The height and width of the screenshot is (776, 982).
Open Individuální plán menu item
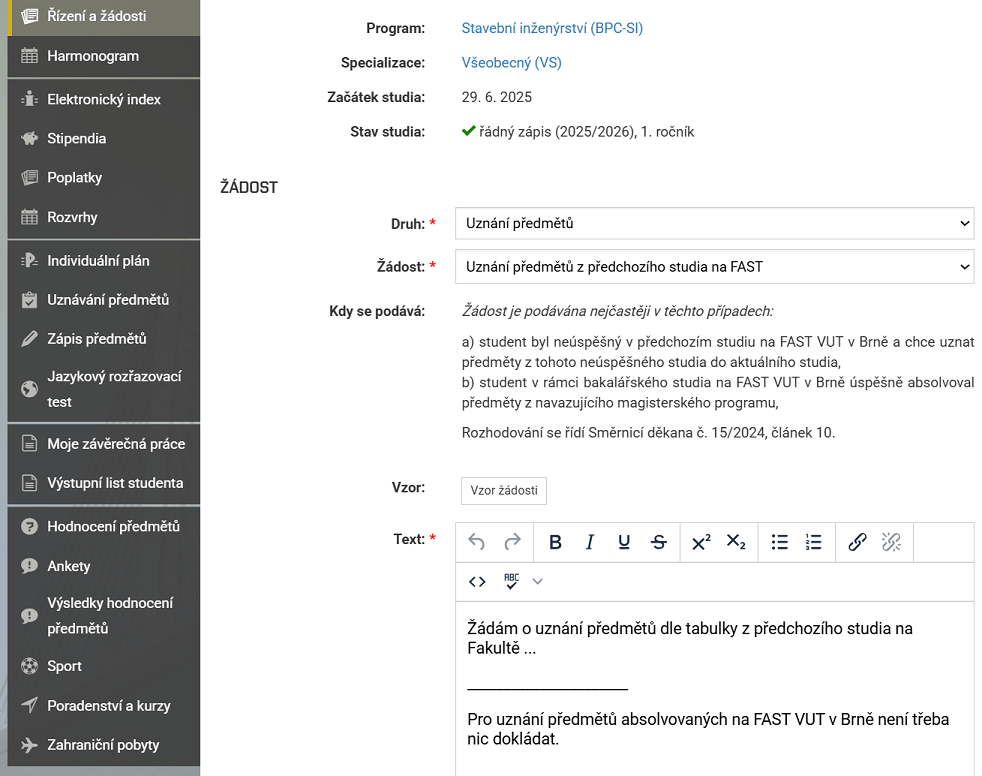[104, 261]
